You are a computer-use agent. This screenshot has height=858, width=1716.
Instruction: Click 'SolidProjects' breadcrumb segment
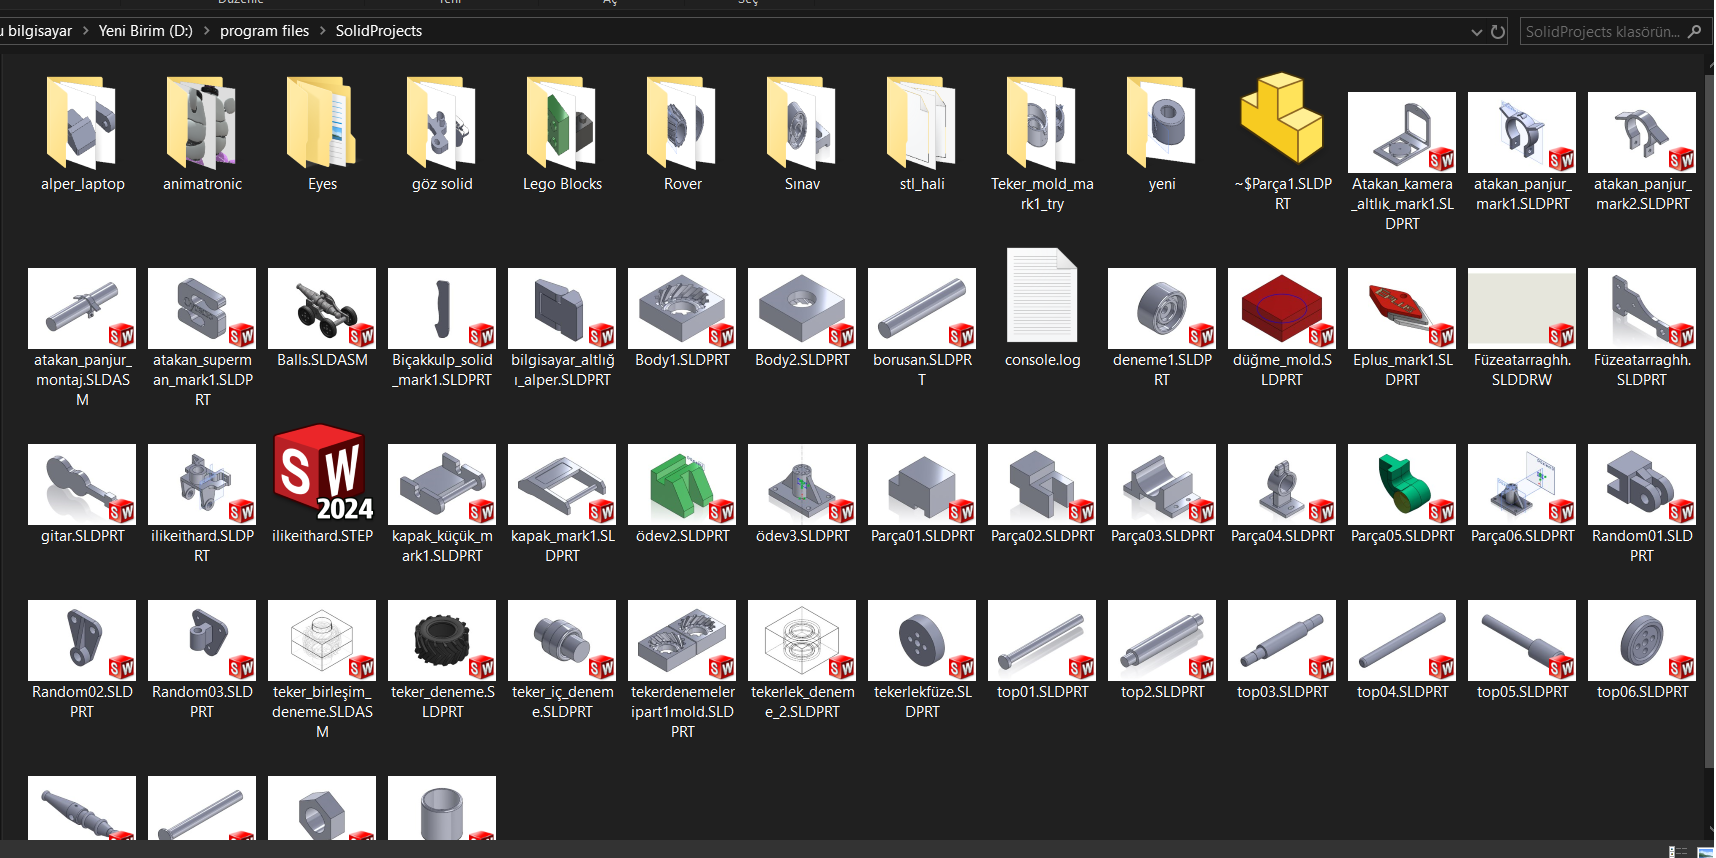pos(378,31)
